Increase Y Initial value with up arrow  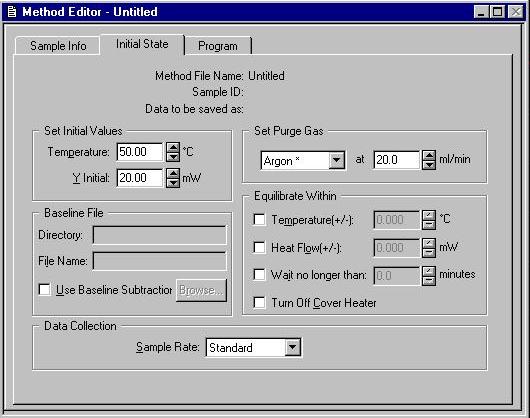173,173
